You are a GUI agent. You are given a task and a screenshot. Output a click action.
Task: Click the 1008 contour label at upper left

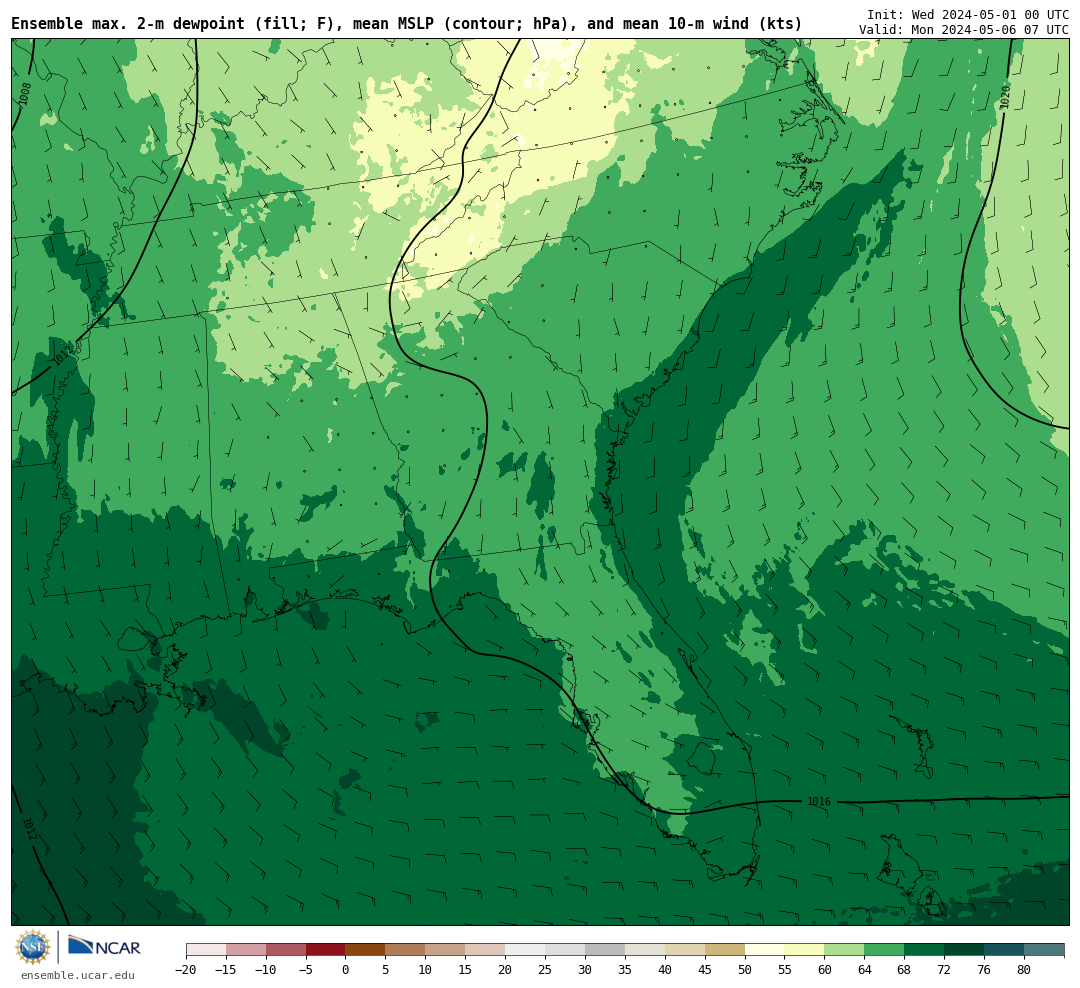[25, 94]
